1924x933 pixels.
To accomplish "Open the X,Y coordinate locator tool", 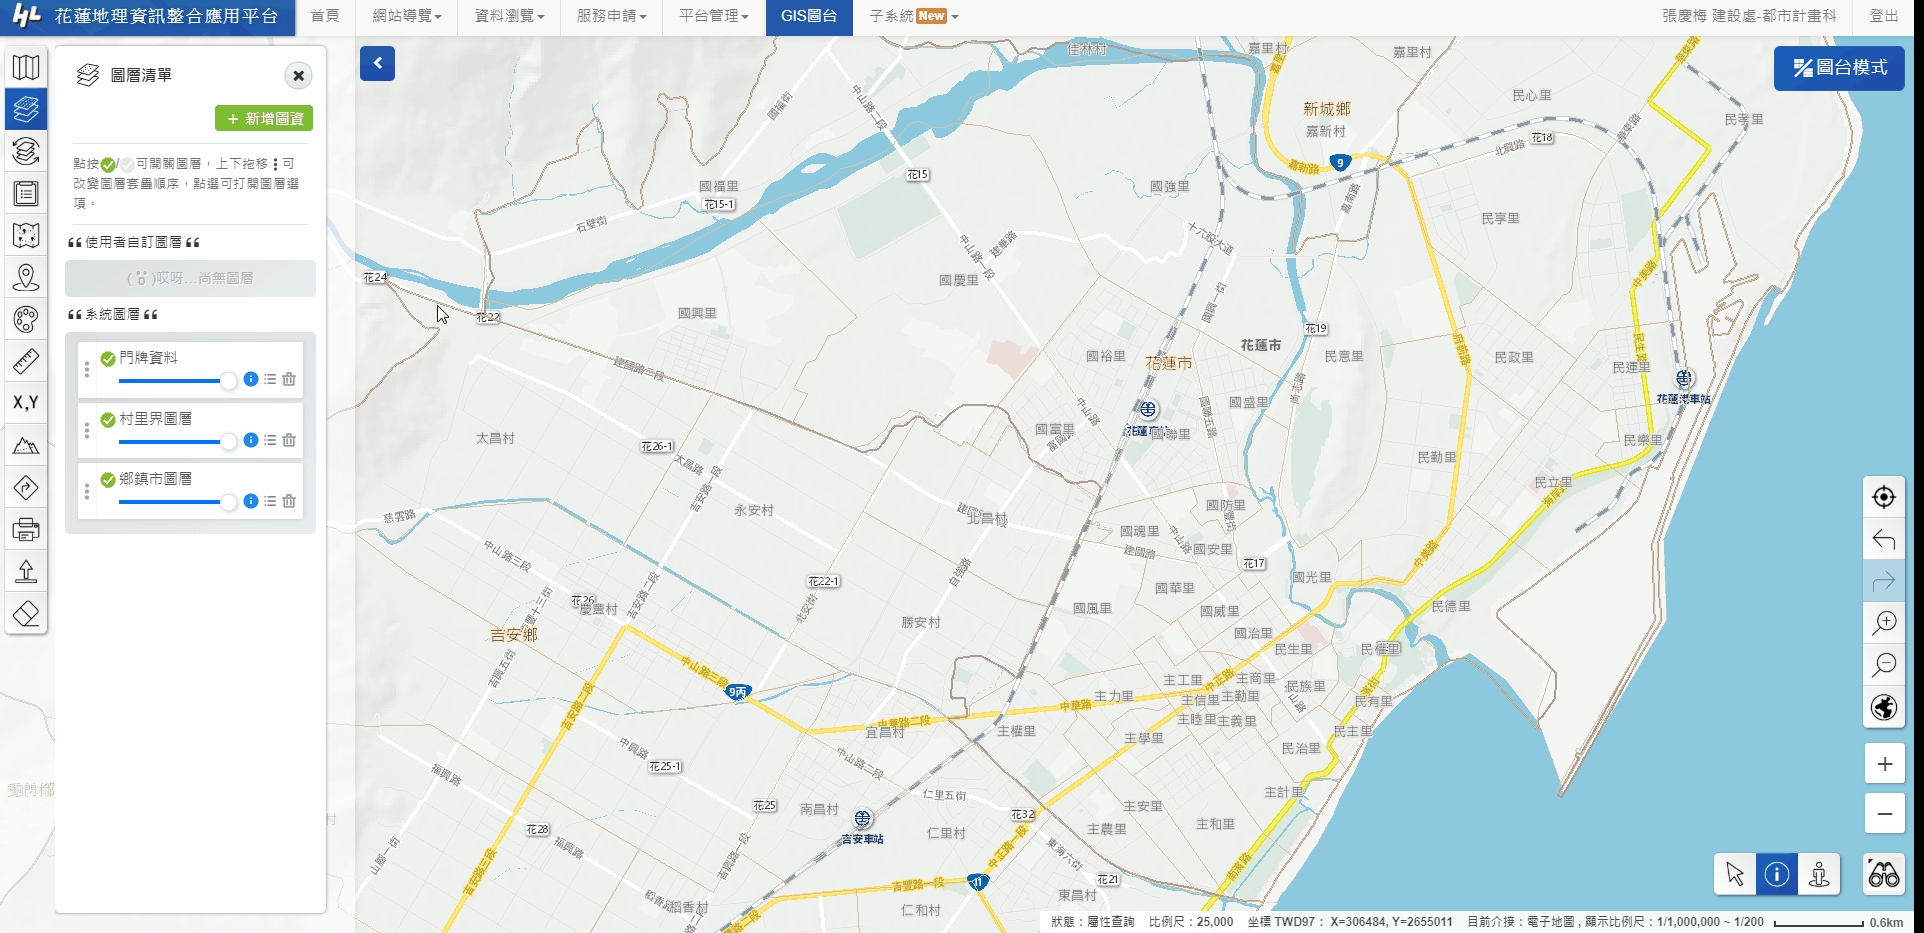I will pos(26,402).
